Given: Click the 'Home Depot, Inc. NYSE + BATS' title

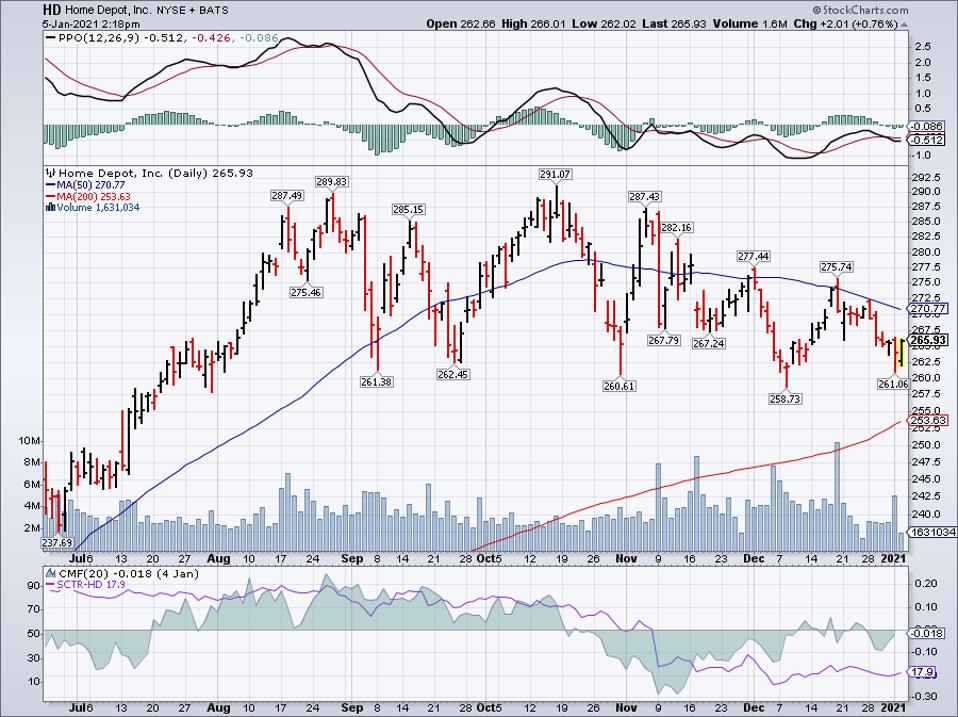Looking at the screenshot, I should [146, 10].
